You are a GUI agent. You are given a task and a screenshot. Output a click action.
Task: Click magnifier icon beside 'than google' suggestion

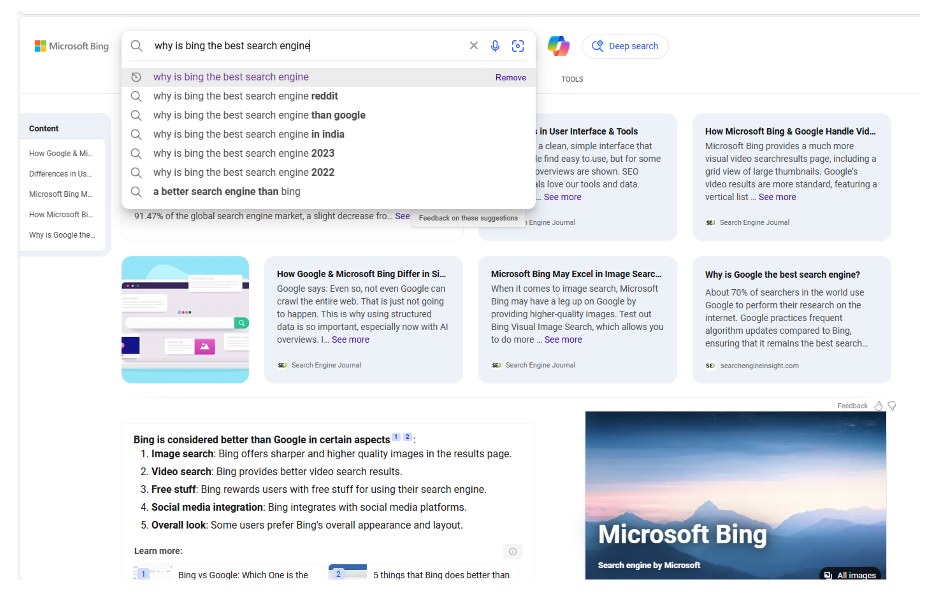point(136,115)
